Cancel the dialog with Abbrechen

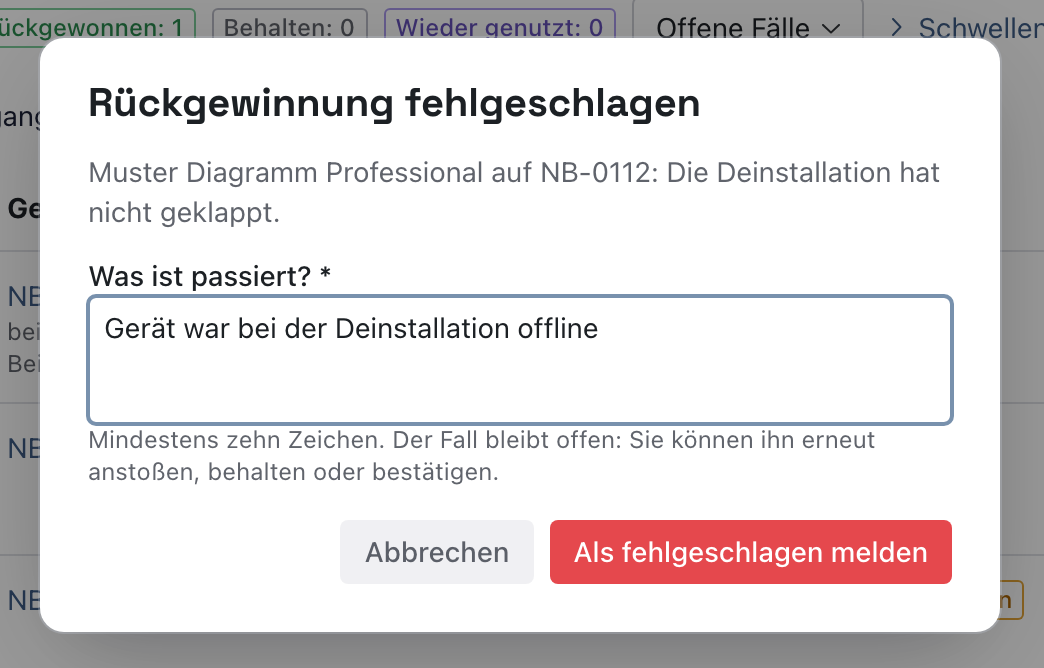[x=437, y=552]
